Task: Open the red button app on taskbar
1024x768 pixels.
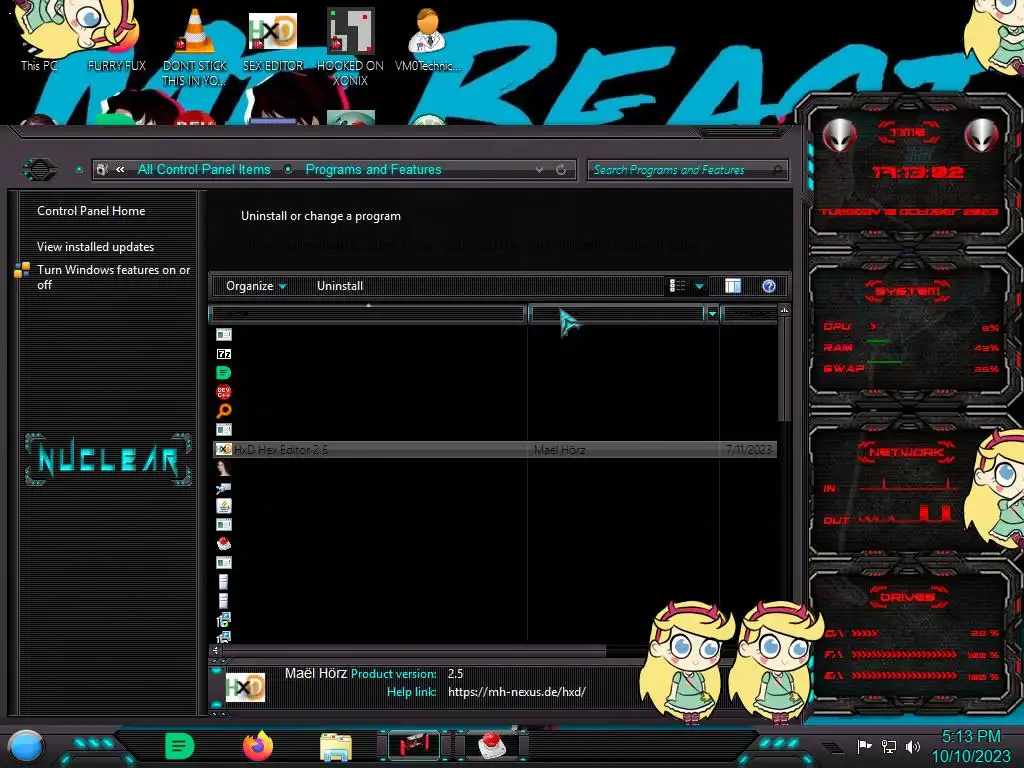Action: click(x=492, y=745)
